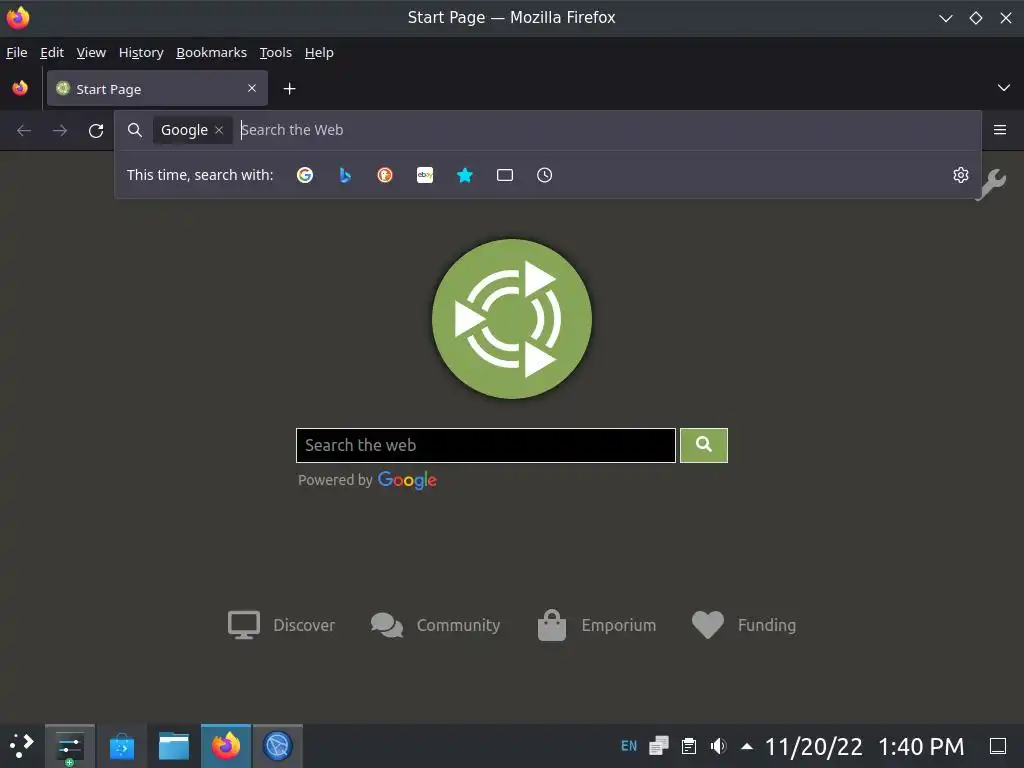Open the Help menu
The image size is (1024, 768).
pos(319,52)
